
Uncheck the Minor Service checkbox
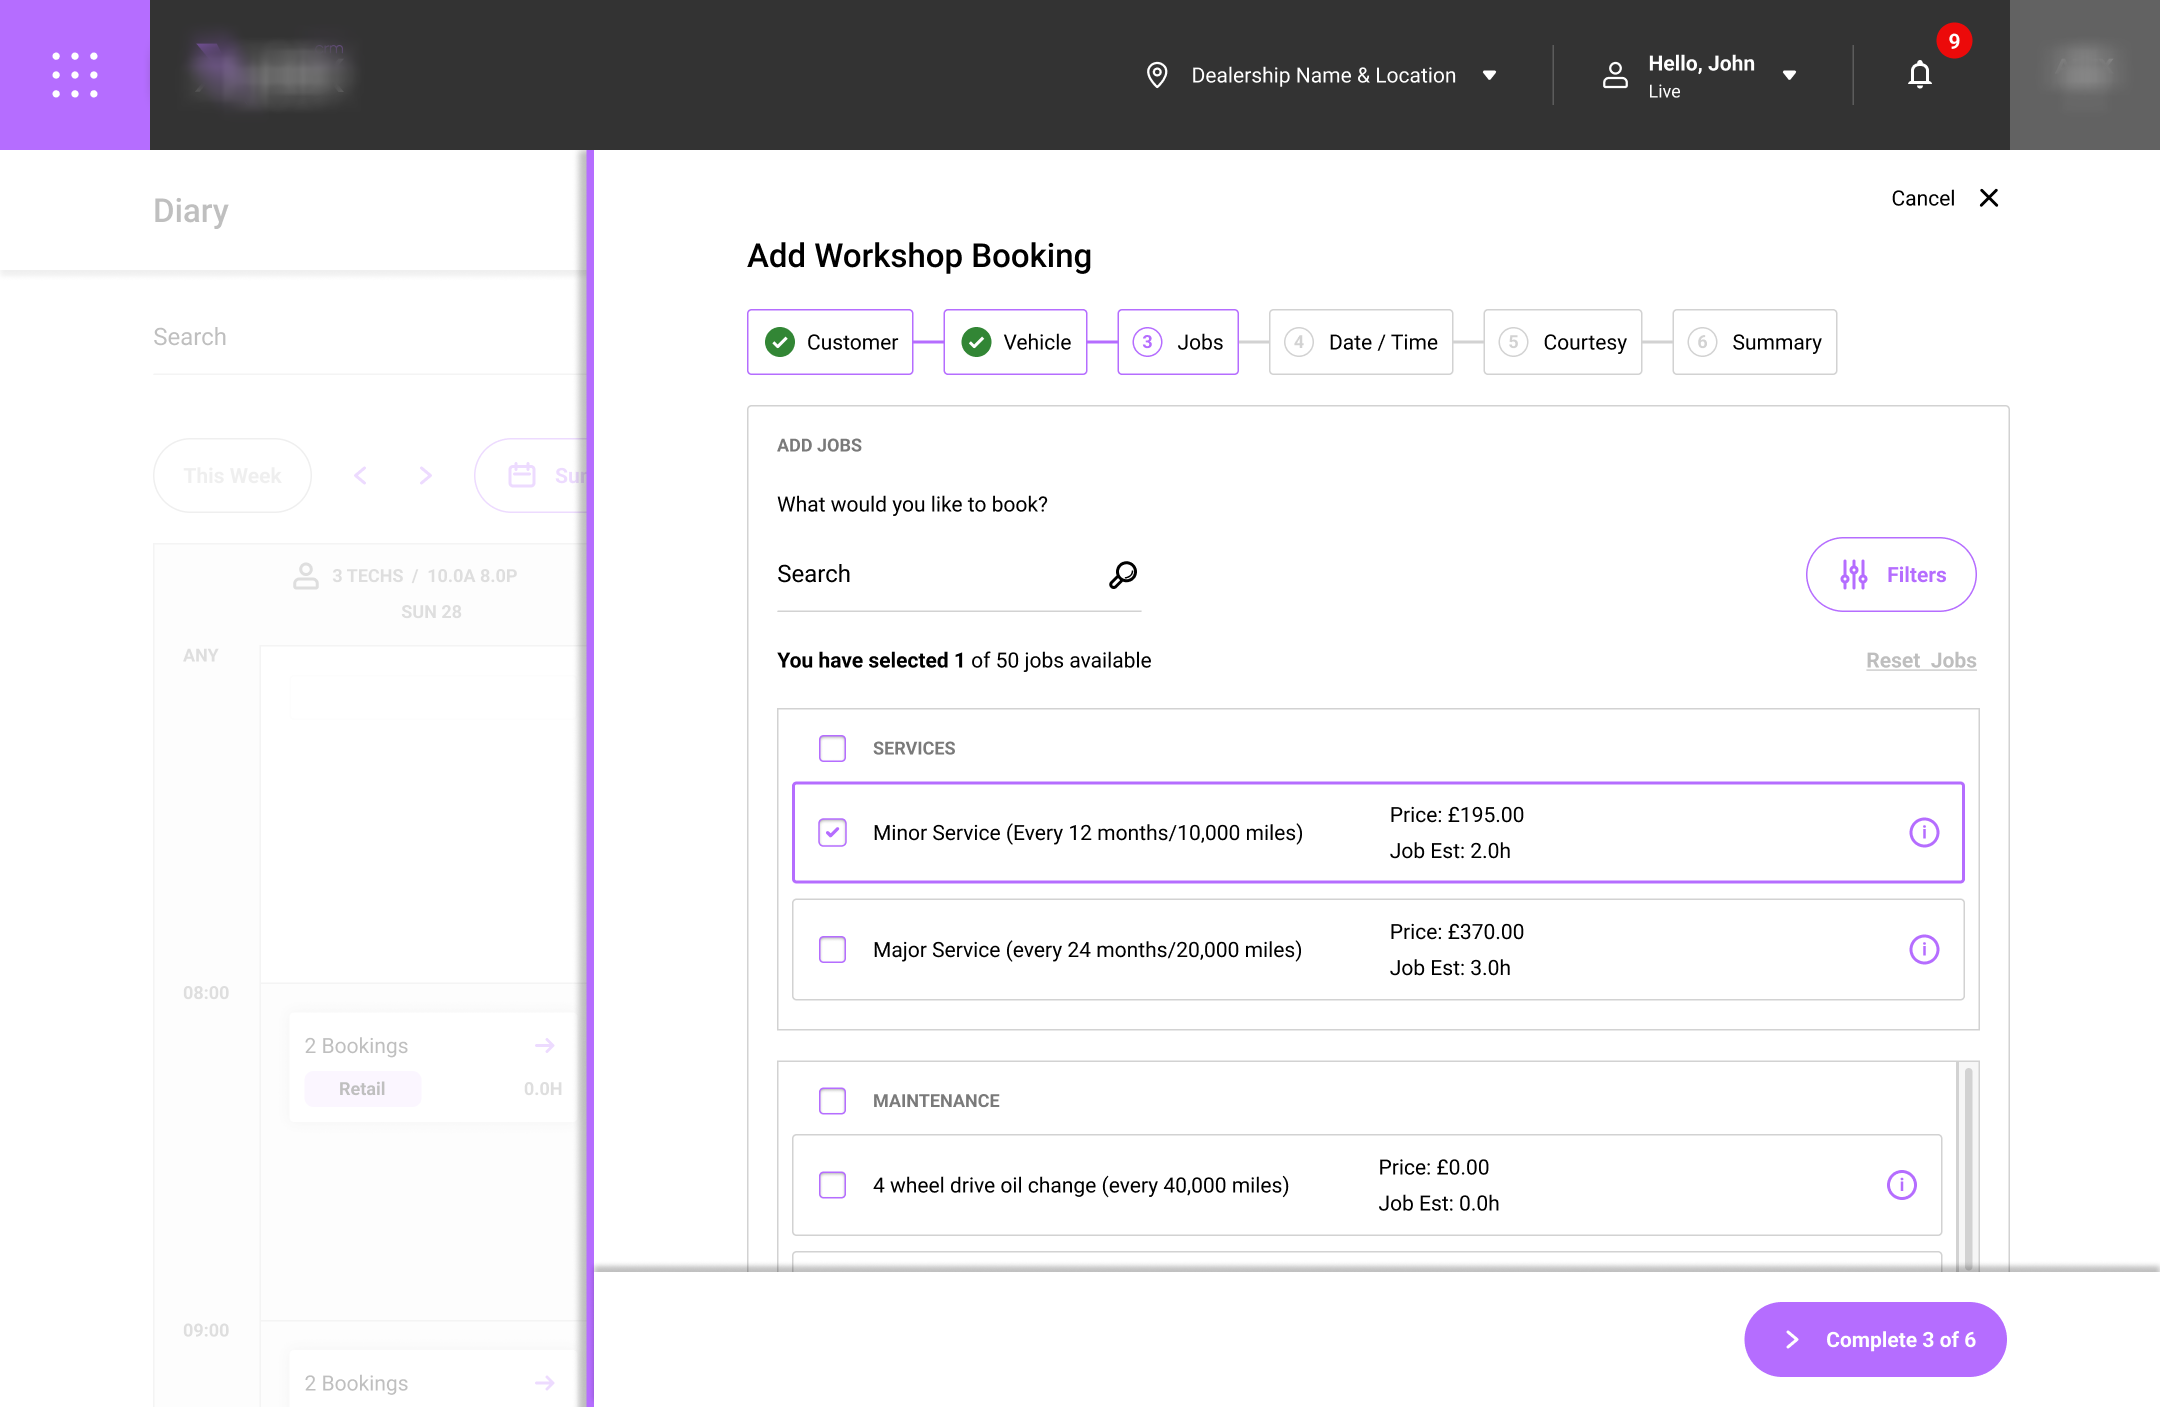point(832,832)
